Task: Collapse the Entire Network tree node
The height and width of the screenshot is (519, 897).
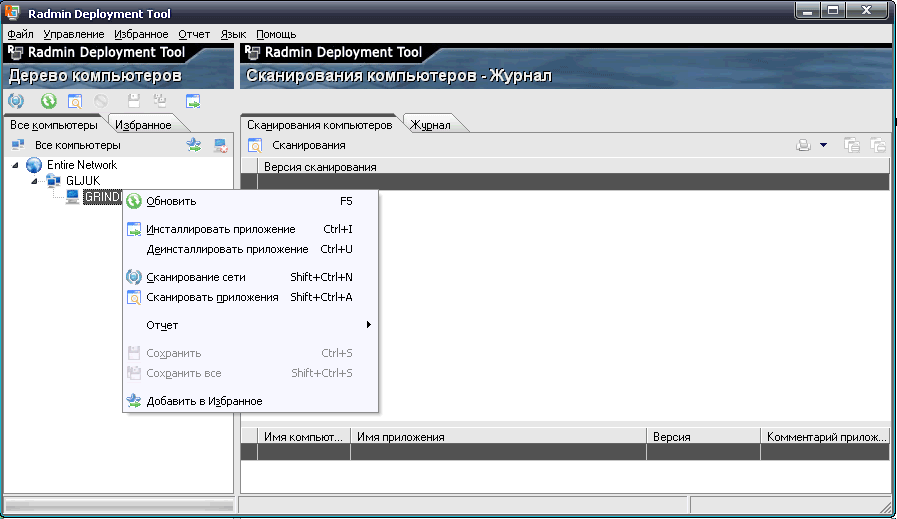Action: click(x=15, y=165)
